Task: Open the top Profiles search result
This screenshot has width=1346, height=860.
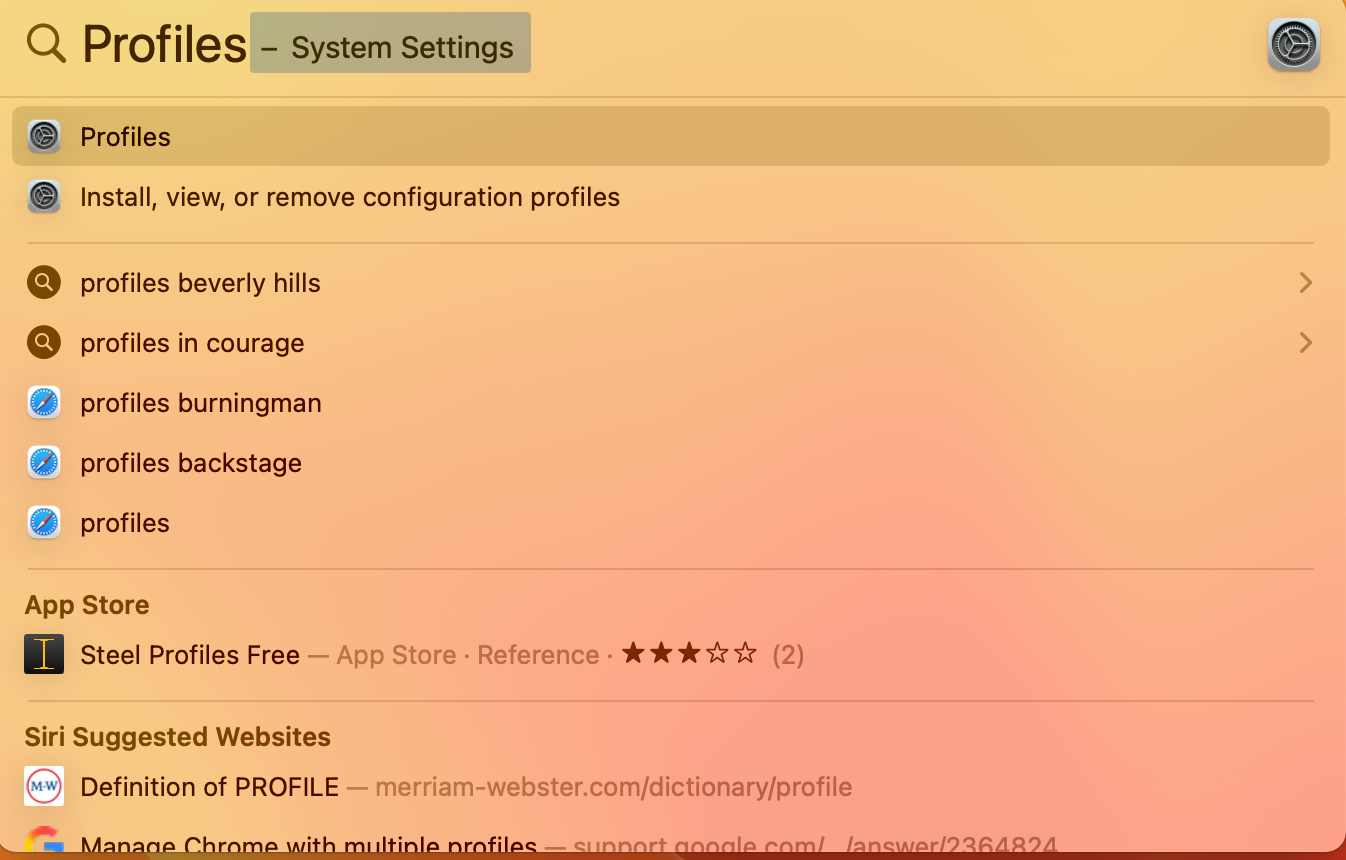Action: [x=125, y=136]
